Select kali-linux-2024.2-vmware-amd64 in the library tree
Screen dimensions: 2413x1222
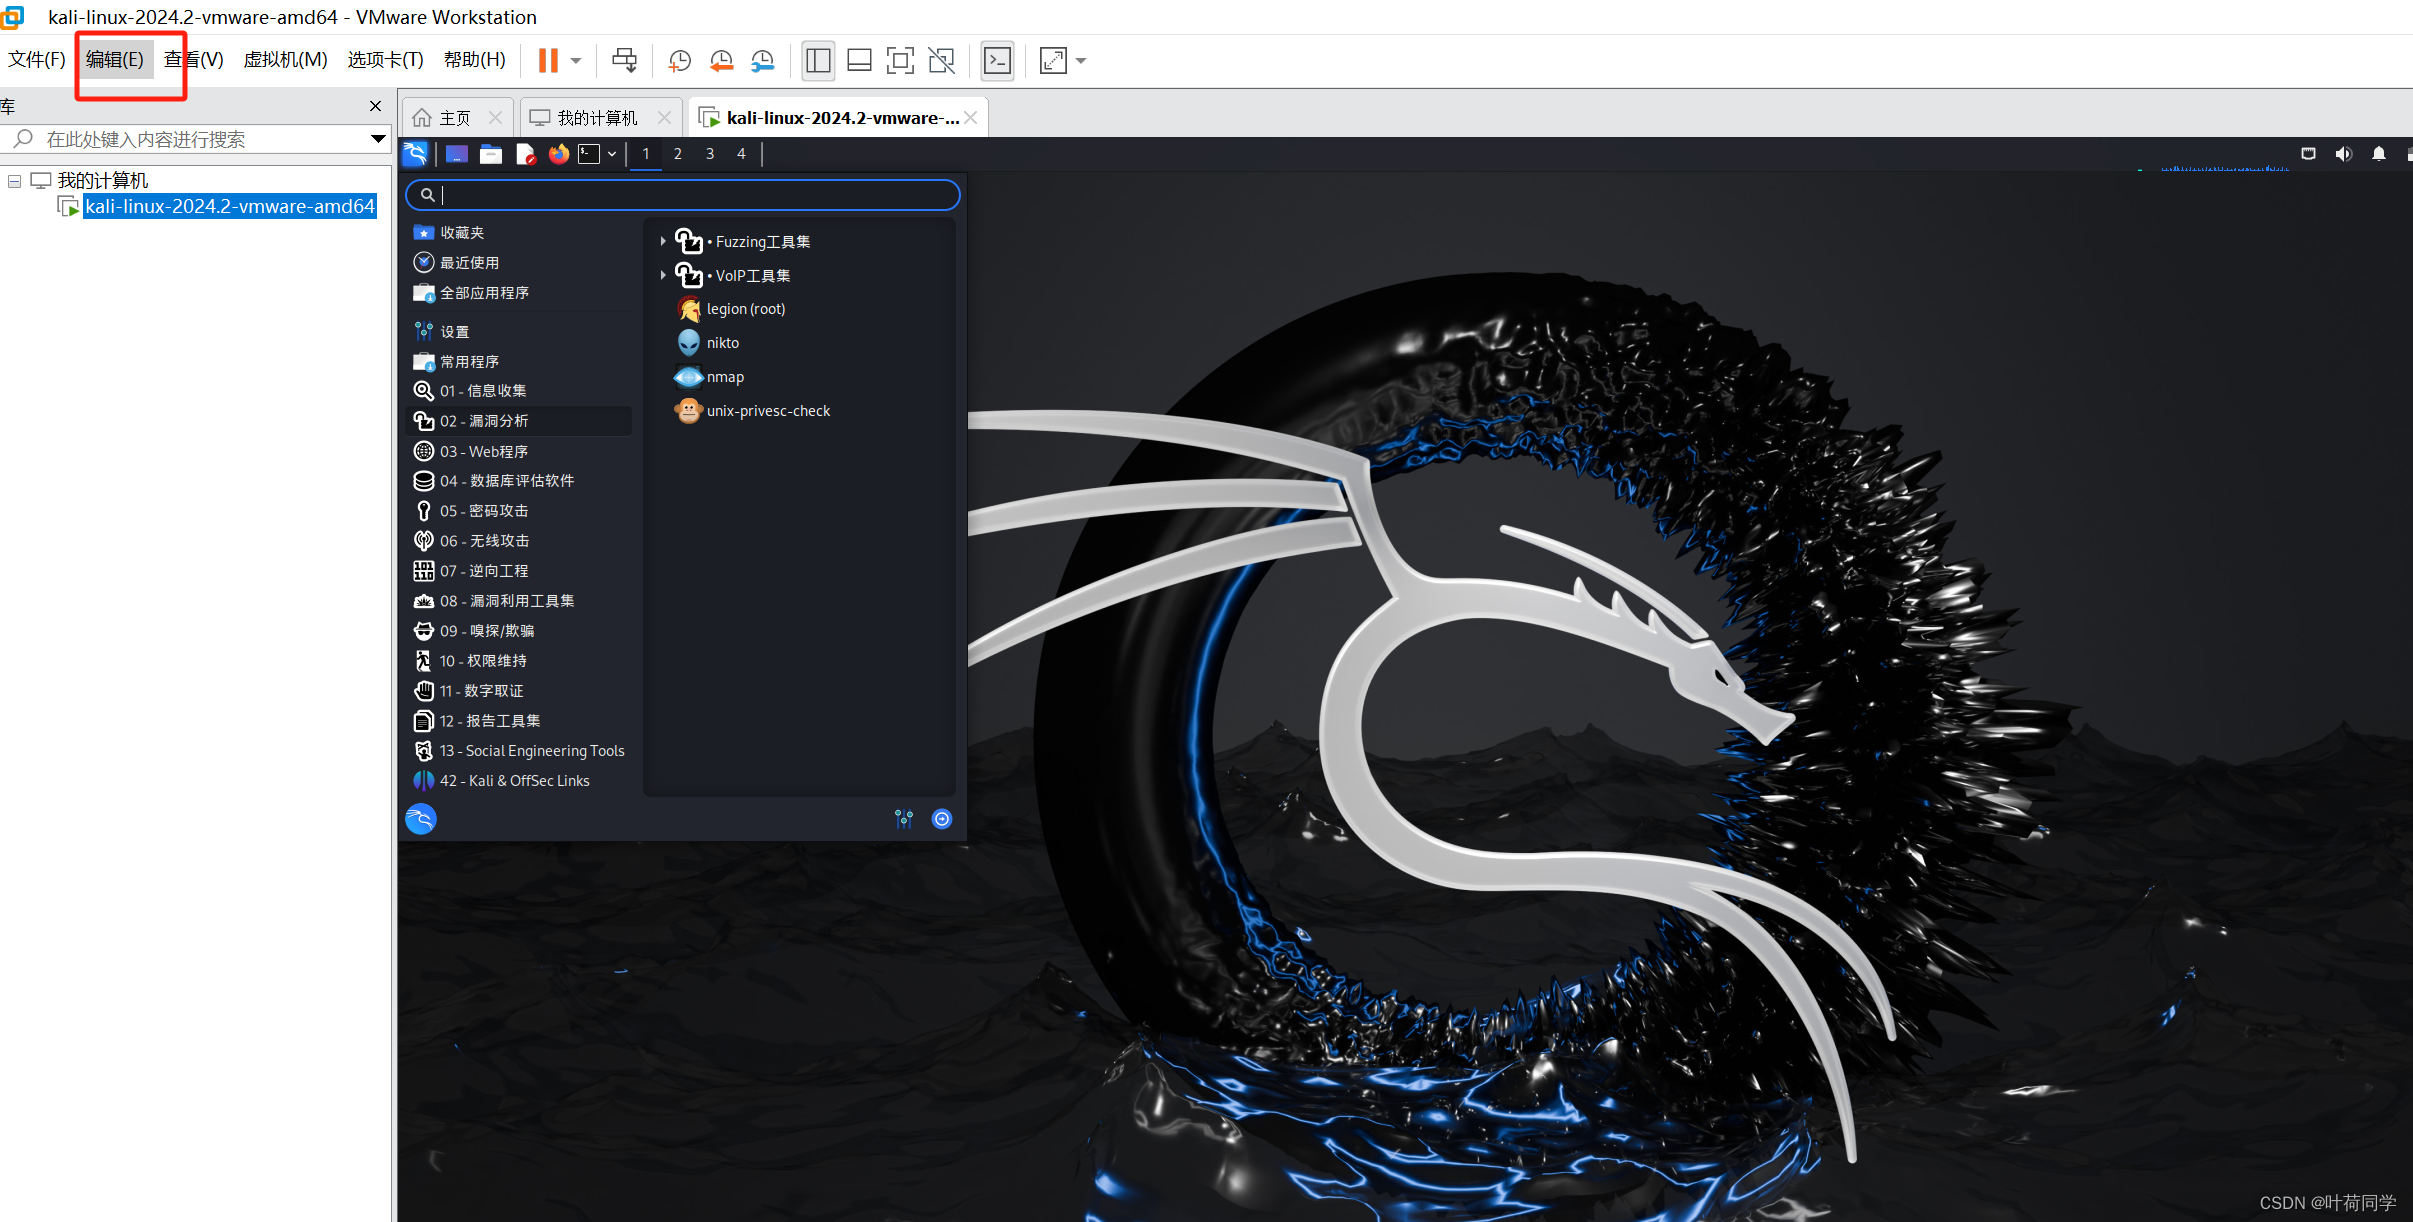[x=230, y=206]
